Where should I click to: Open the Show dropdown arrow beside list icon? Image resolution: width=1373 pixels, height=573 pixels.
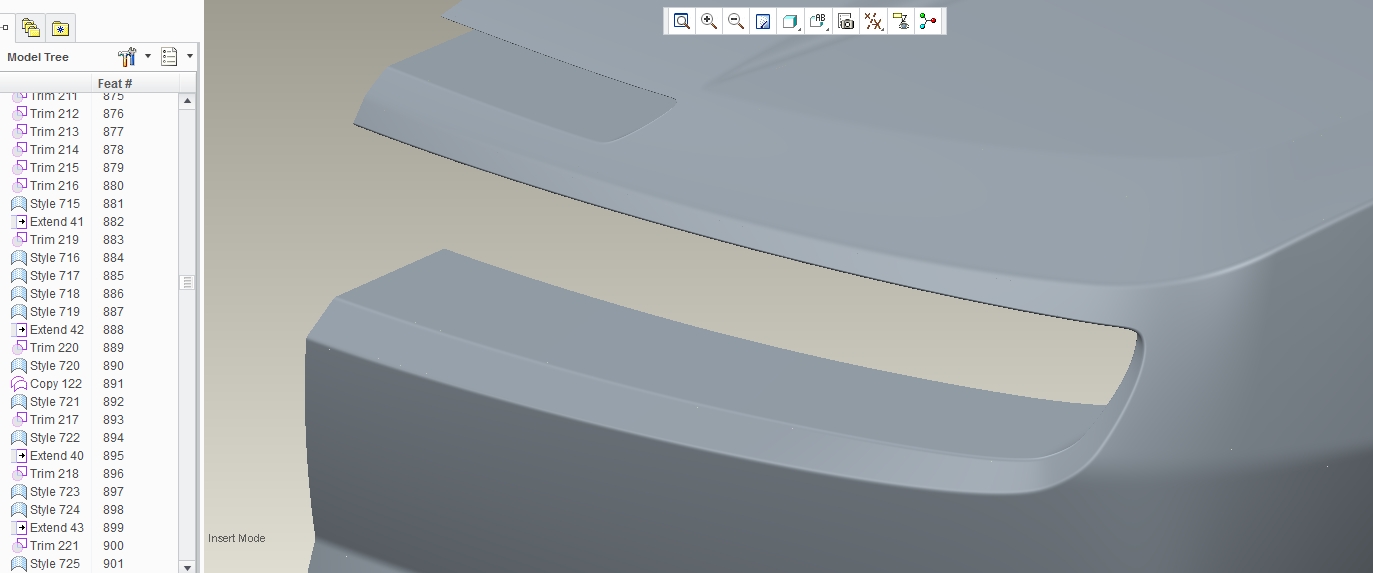pos(190,57)
